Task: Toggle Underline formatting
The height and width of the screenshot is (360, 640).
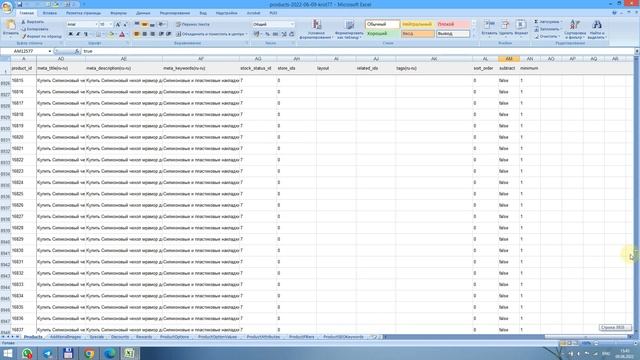Action: point(85,34)
